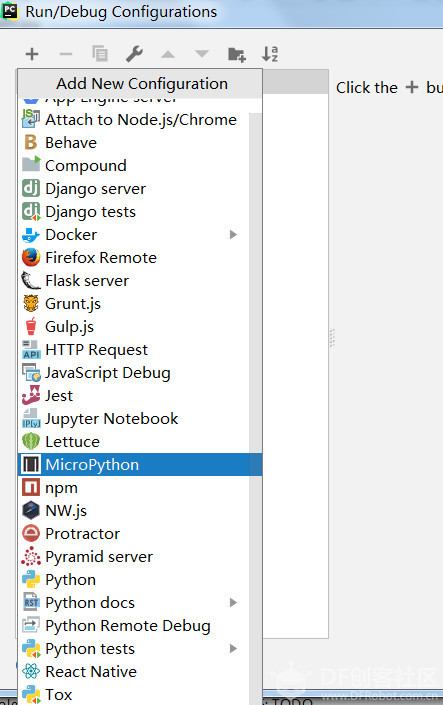Click the Remove Configuration minus icon
Screen dimensions: 443x705
[66, 54]
